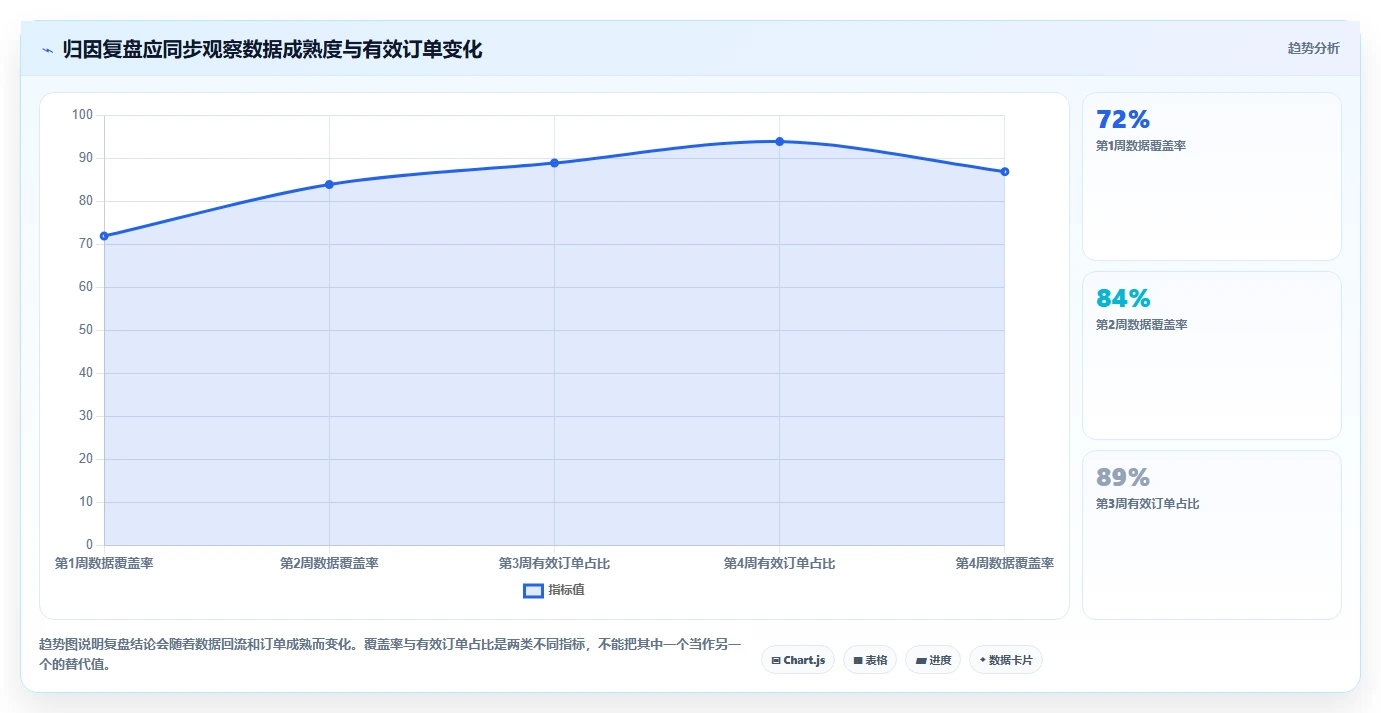Click the x-axis label 第4周有效订单占比
The image size is (1381, 713).
click(779, 563)
